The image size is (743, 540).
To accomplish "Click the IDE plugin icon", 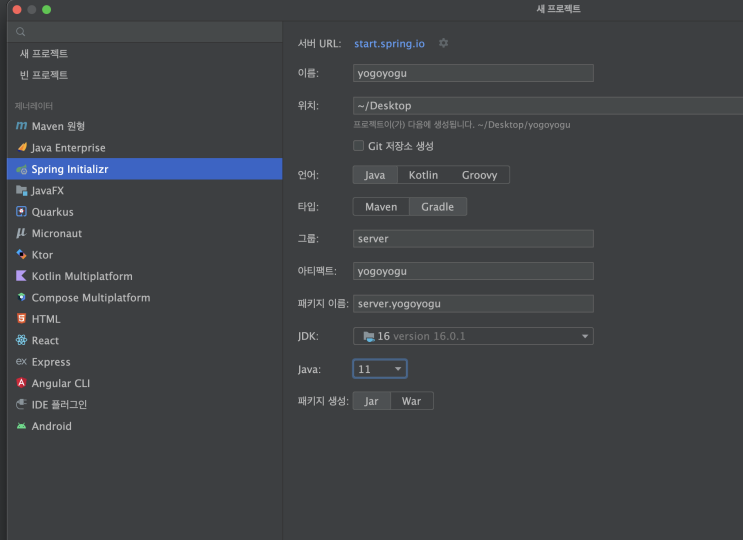I will pos(21,404).
